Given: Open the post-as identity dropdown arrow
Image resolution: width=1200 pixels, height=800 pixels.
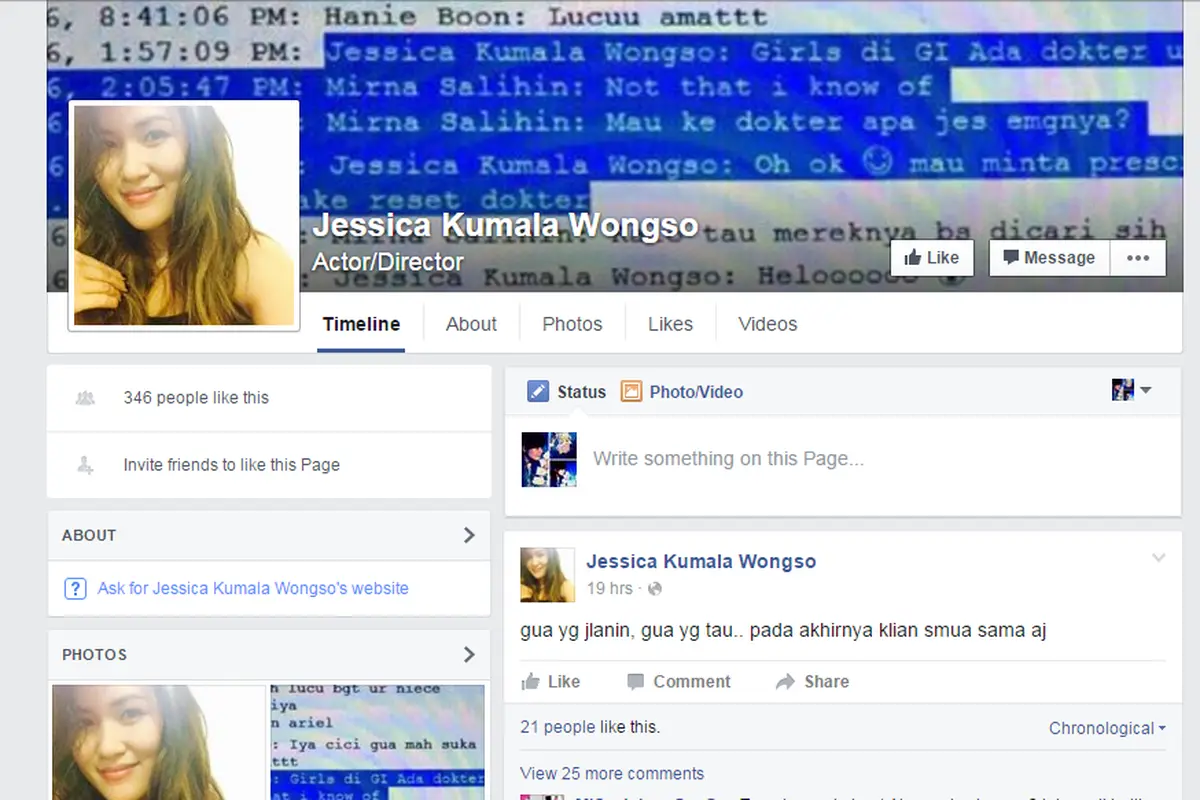Looking at the screenshot, I should coord(1146,390).
